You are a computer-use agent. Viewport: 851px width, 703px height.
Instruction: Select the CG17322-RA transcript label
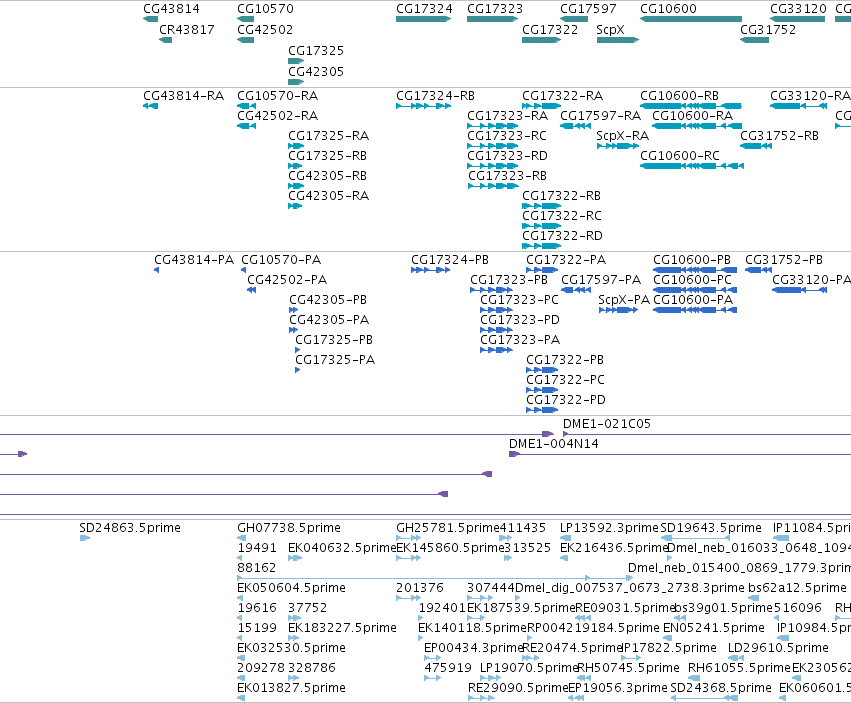tap(562, 96)
